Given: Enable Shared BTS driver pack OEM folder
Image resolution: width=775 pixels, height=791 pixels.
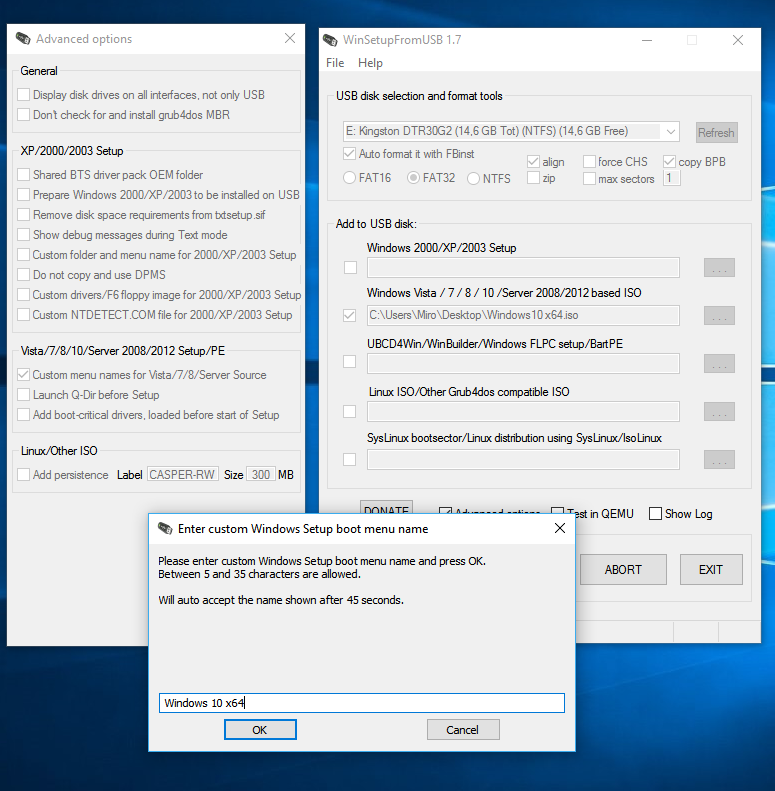Looking at the screenshot, I should tap(23, 175).
